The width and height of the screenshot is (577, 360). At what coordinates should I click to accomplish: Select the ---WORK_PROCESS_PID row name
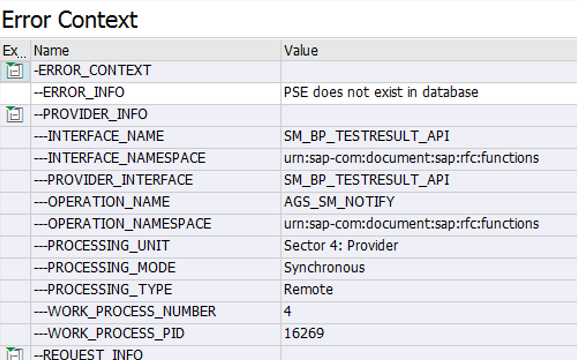coord(109,333)
